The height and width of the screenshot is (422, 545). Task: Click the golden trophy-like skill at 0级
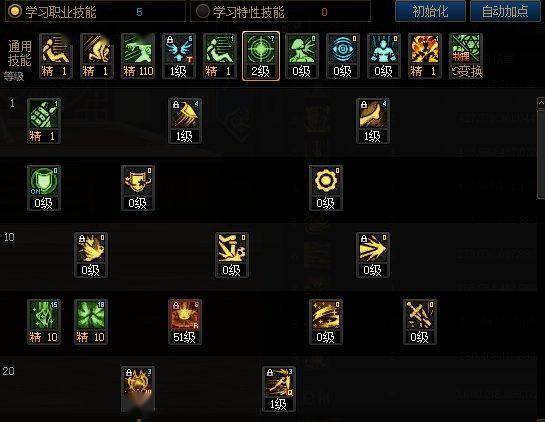tap(138, 188)
